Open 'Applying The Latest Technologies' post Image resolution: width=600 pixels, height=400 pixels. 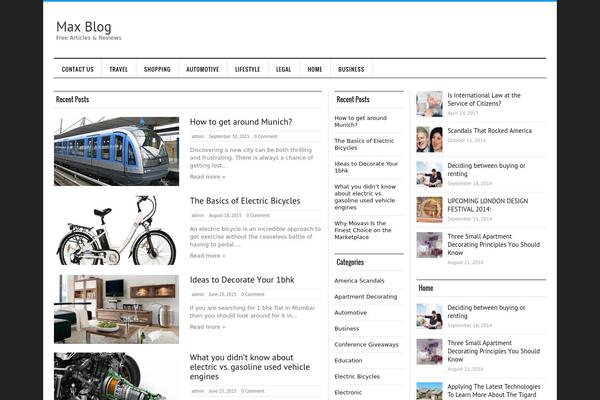click(x=494, y=390)
